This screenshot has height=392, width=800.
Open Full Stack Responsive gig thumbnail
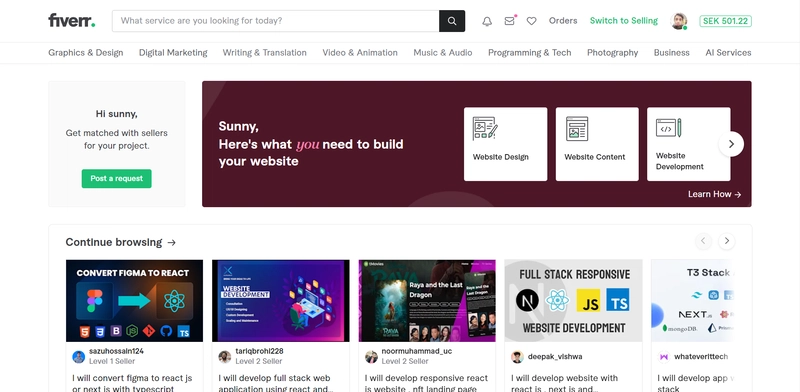pyautogui.click(x=573, y=301)
